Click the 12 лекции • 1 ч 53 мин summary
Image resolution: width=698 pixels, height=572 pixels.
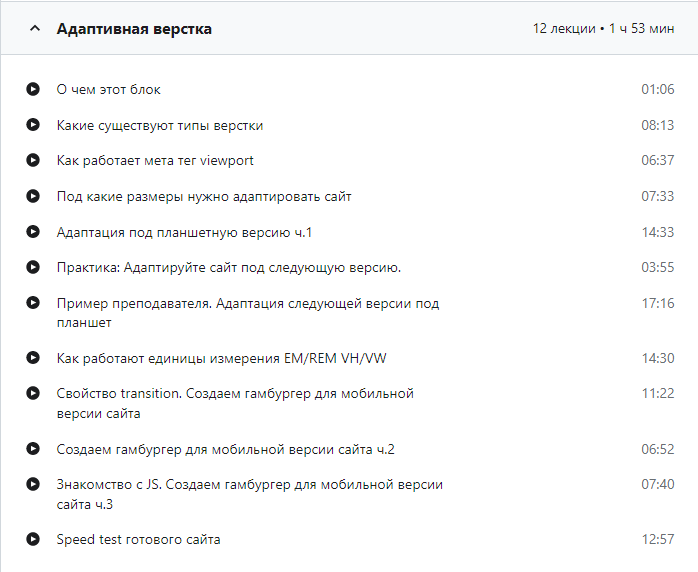click(603, 29)
